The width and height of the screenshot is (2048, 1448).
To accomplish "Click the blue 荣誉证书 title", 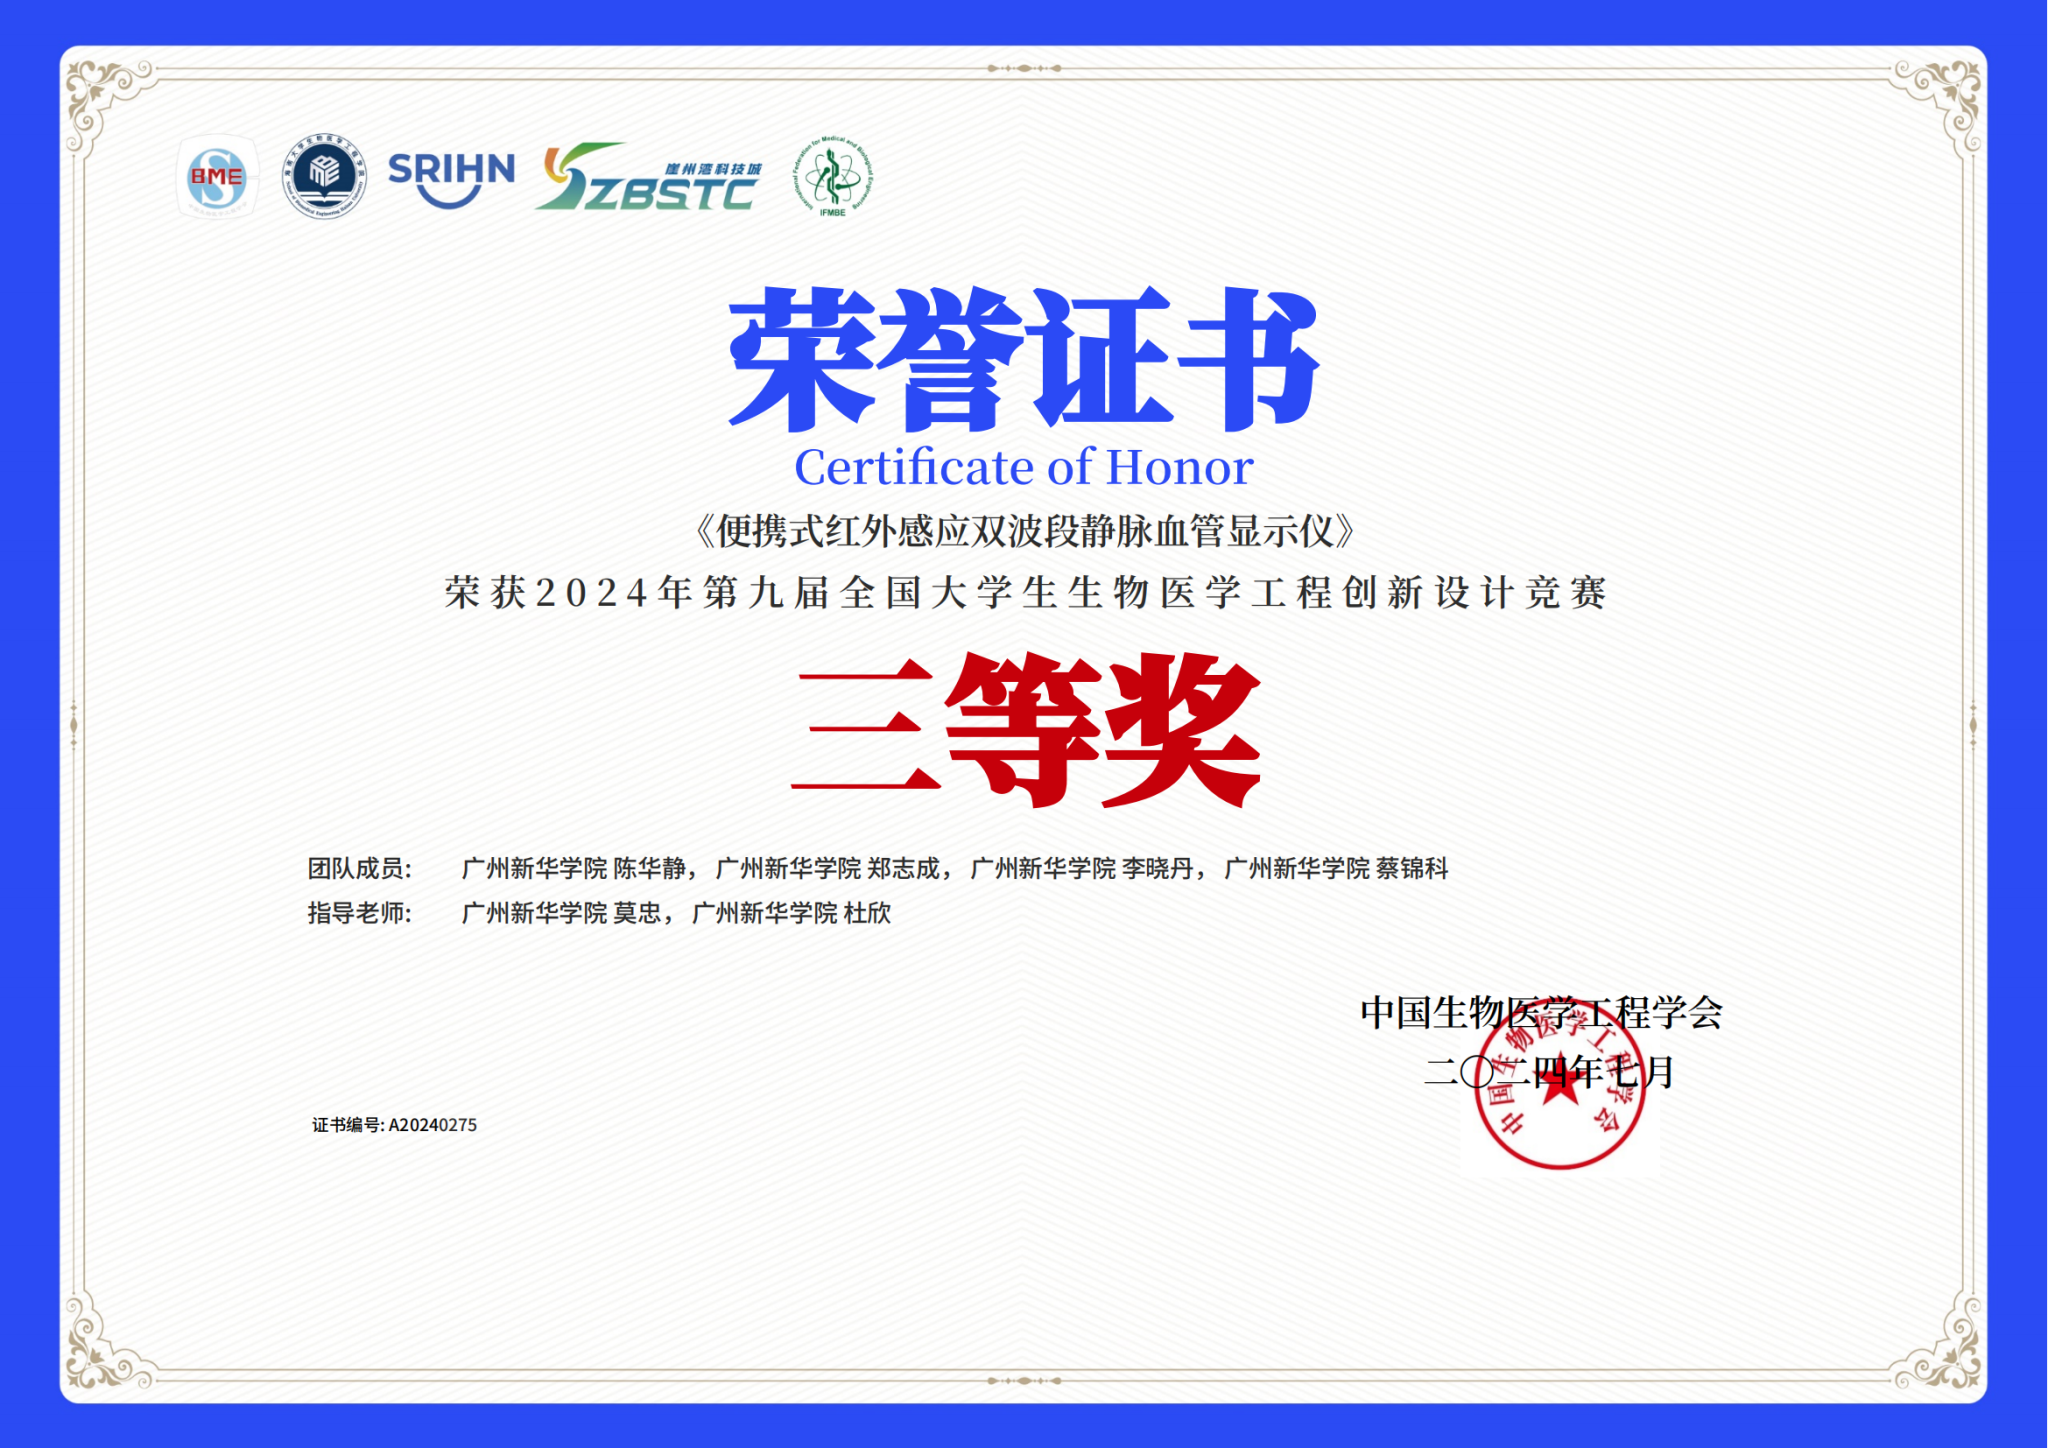I will click(1023, 357).
